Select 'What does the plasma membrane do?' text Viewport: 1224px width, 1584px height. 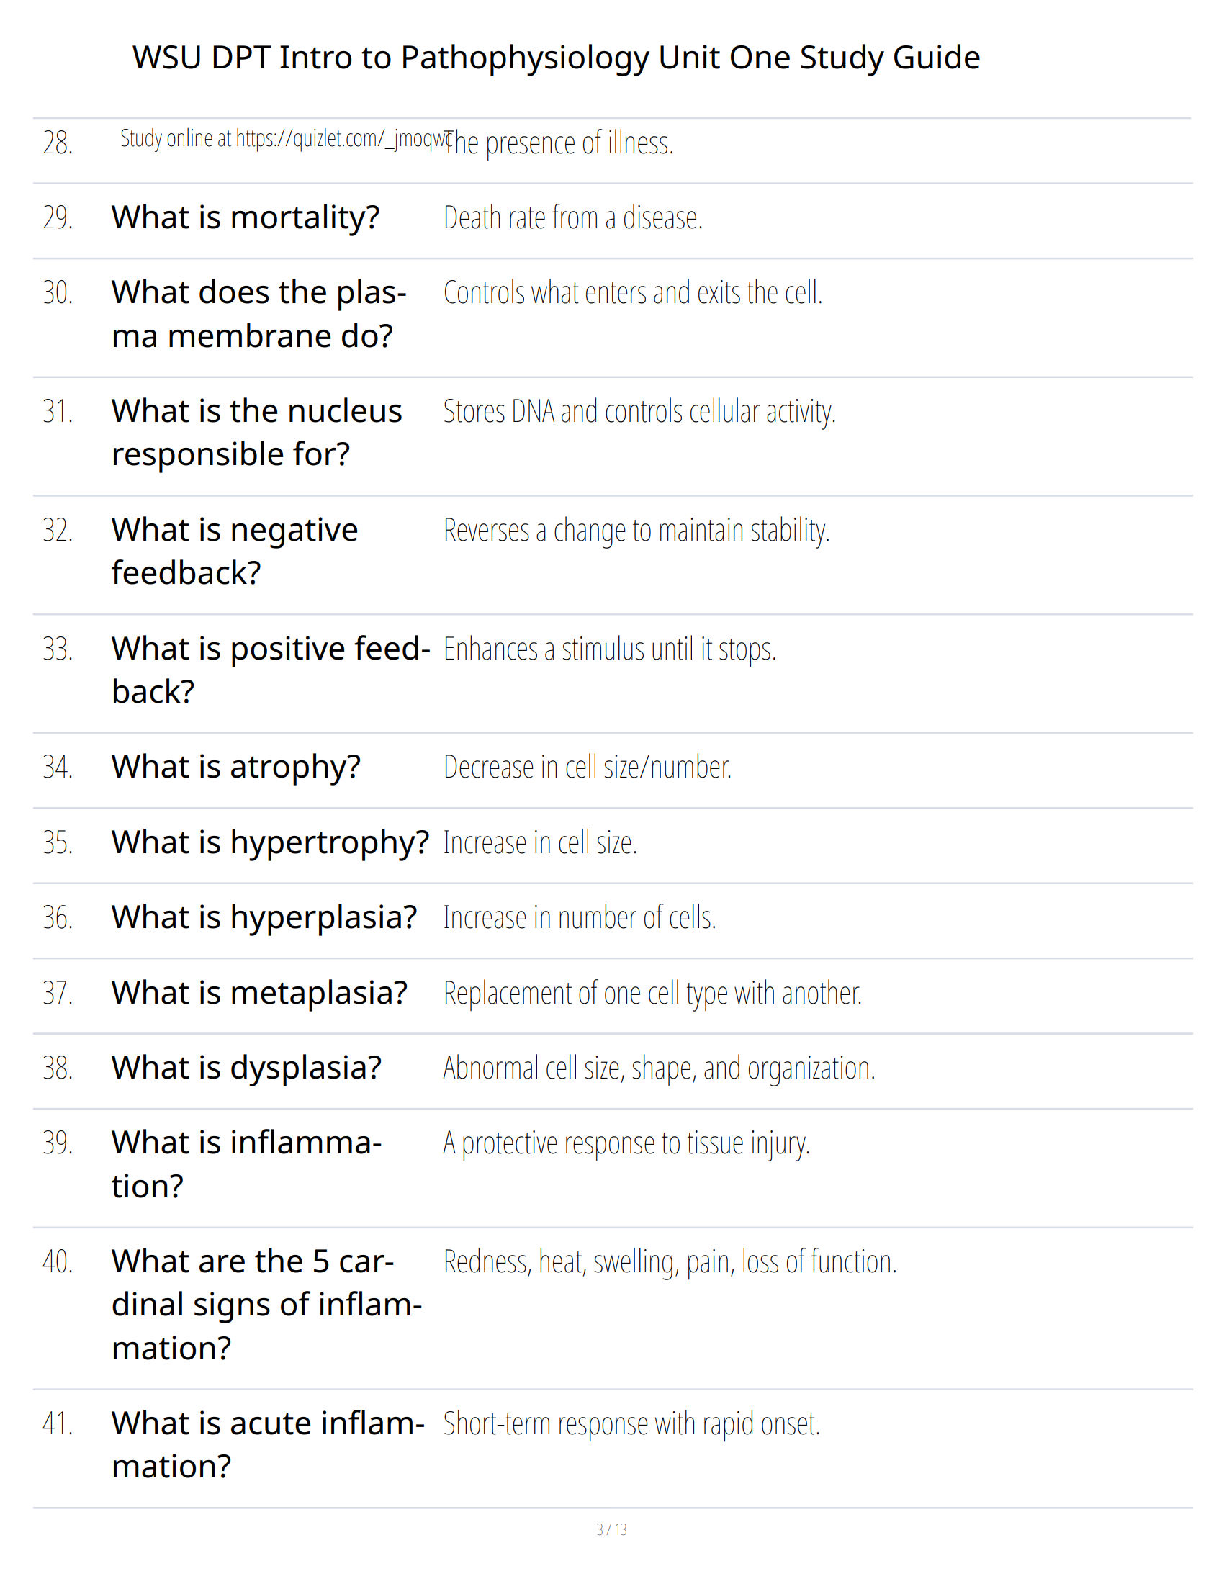coord(260,314)
